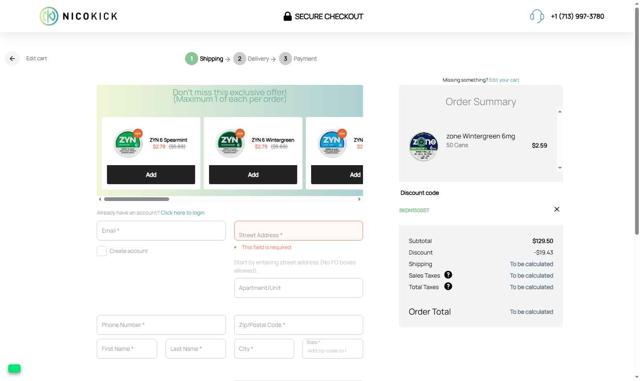This screenshot has width=640, height=381.
Task: Focus the Last Name field
Action: coord(196,349)
